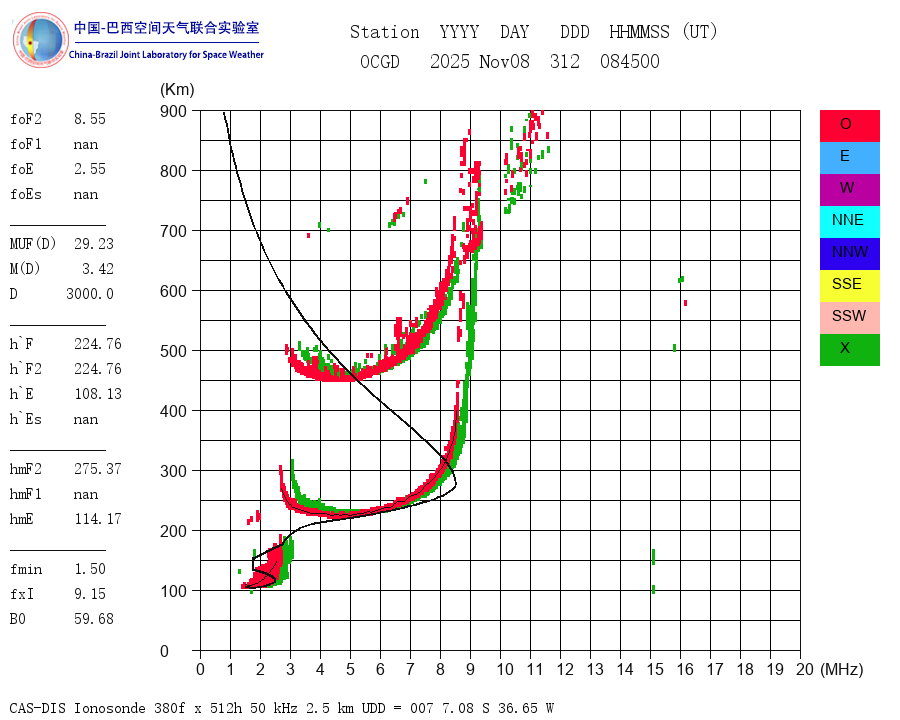Click the (Km) axis unit label
The image size is (900, 720).
click(x=177, y=90)
